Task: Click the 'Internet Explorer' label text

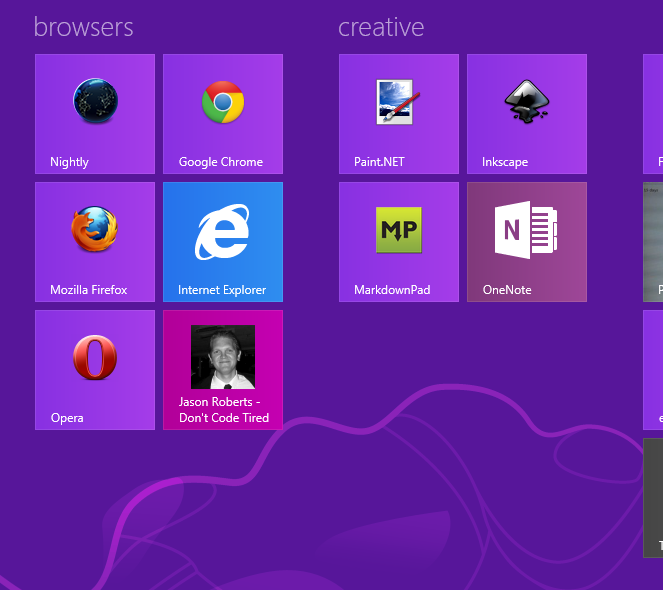Action: [x=222, y=290]
